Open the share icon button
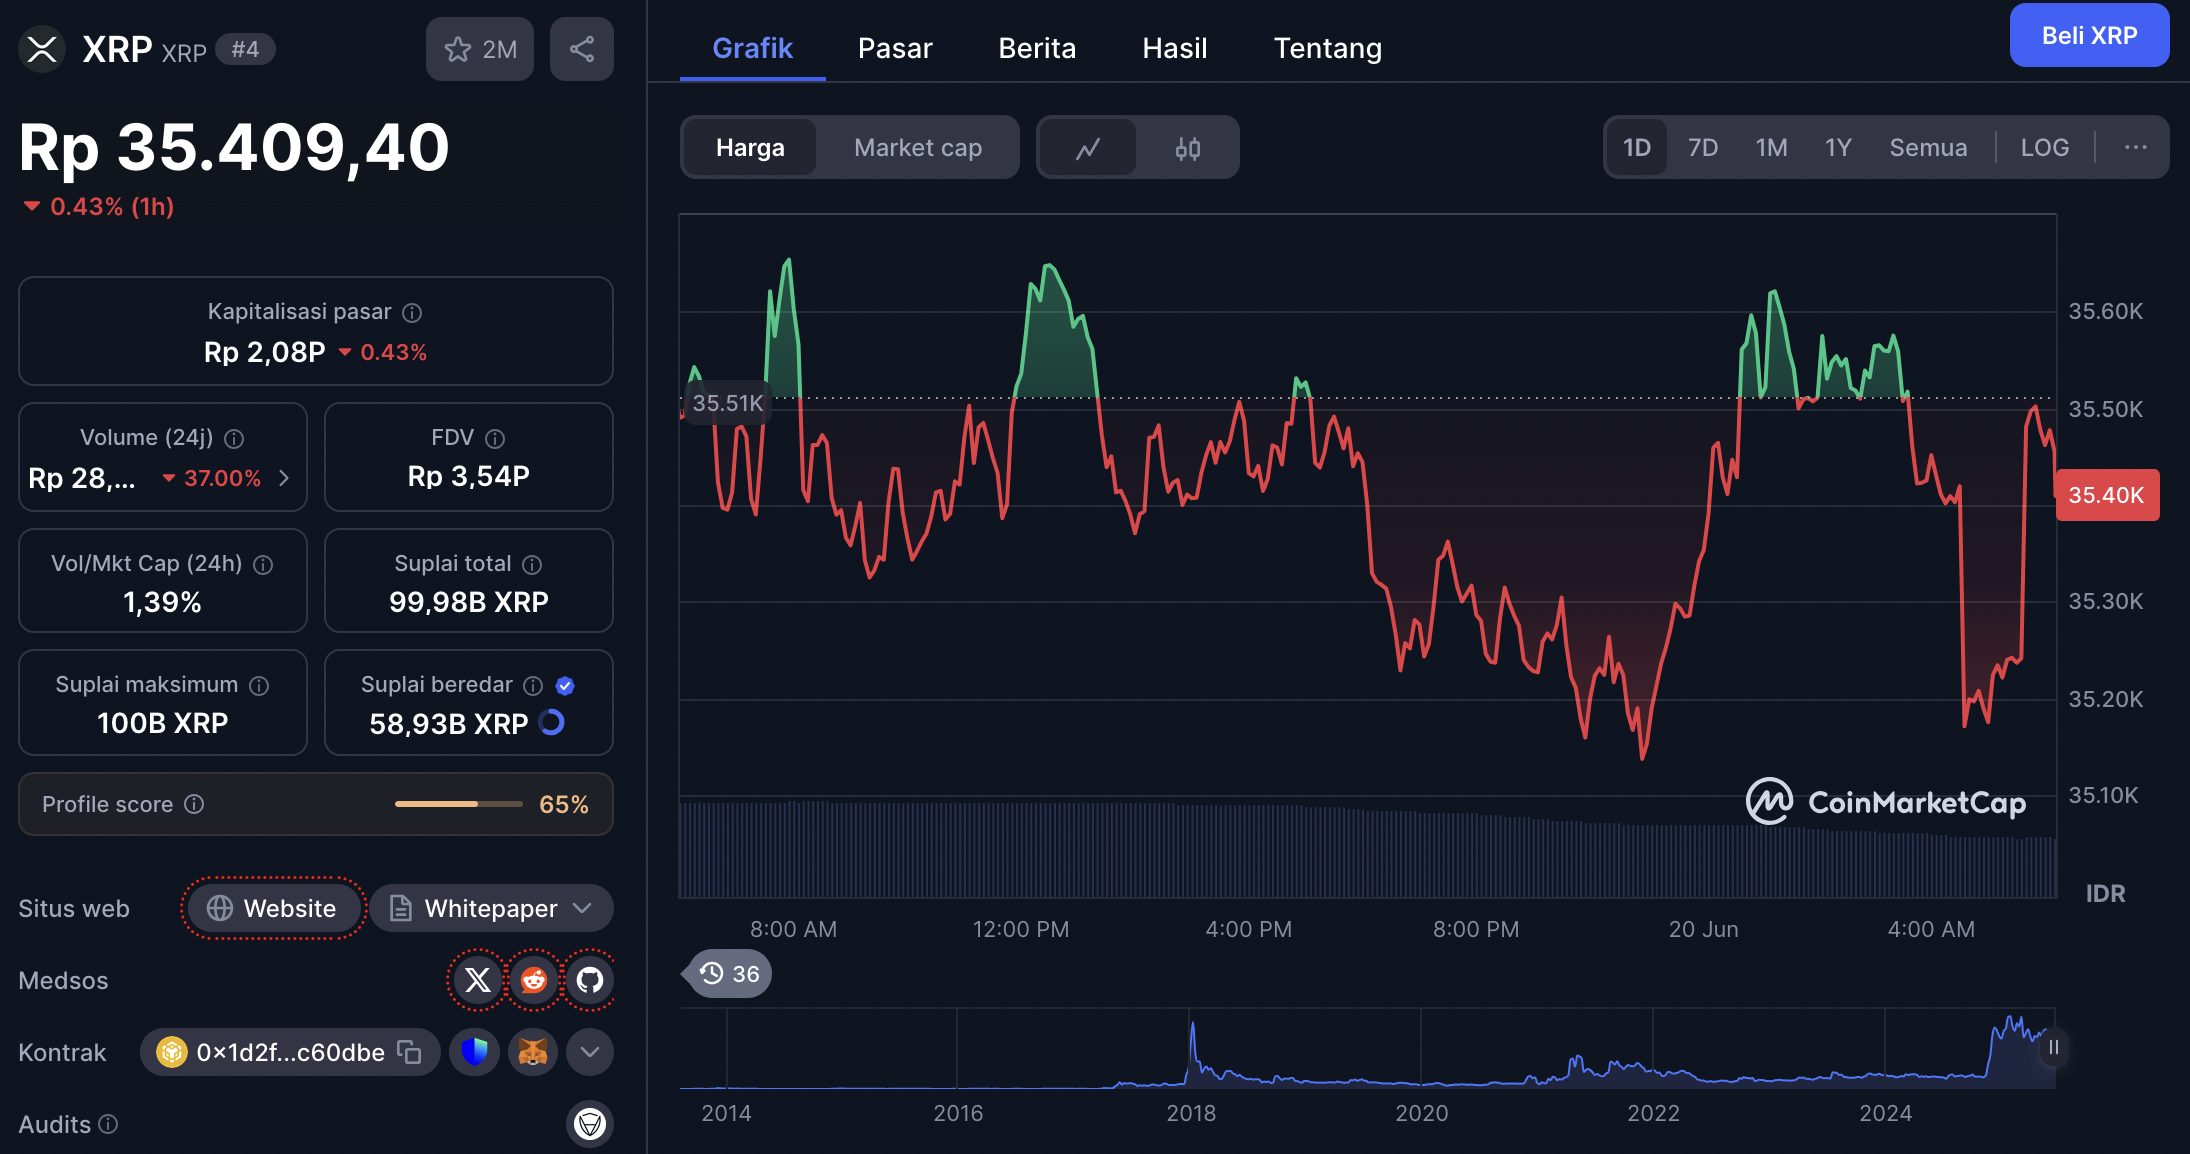Viewport: 2190px width, 1154px height. [582, 49]
